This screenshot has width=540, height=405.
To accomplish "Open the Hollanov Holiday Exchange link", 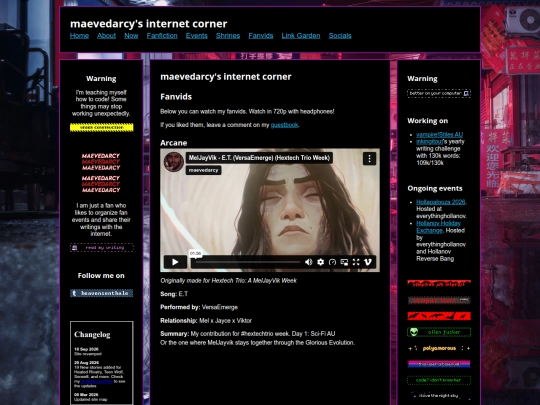I will tap(438, 227).
